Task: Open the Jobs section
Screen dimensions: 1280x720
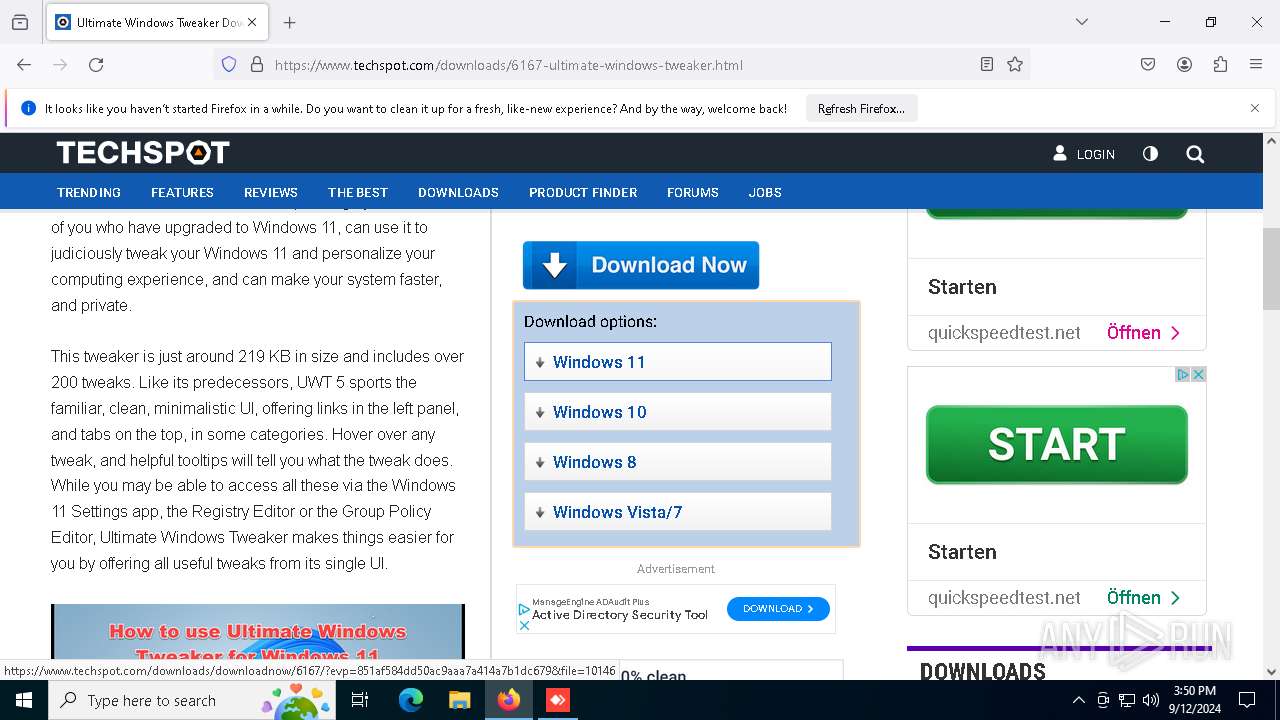Action: [x=765, y=192]
